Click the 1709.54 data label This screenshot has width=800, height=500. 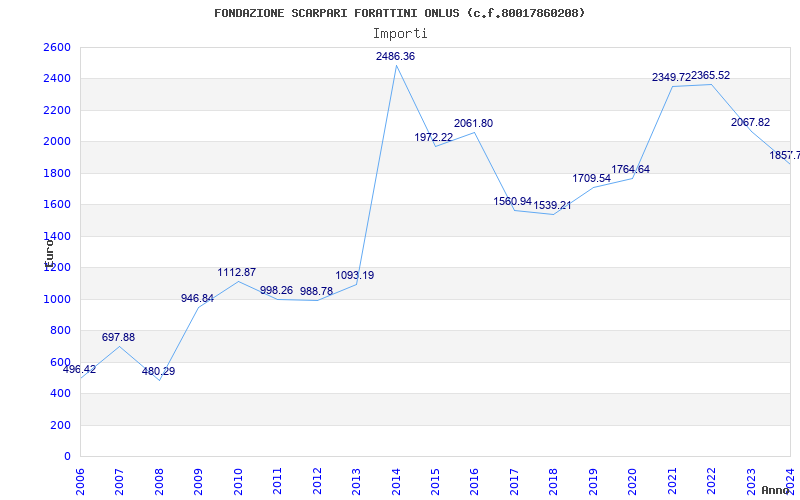tap(591, 179)
